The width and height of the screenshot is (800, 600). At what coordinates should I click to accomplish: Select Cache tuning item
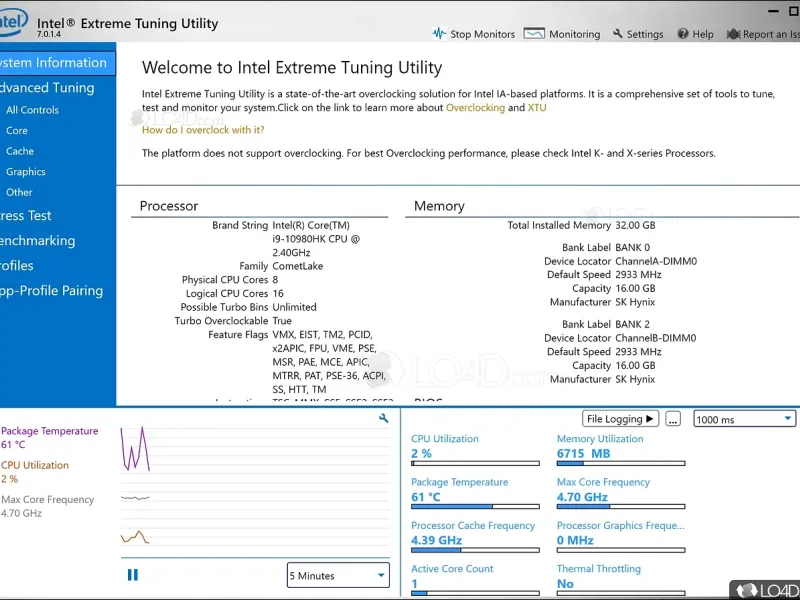20,151
